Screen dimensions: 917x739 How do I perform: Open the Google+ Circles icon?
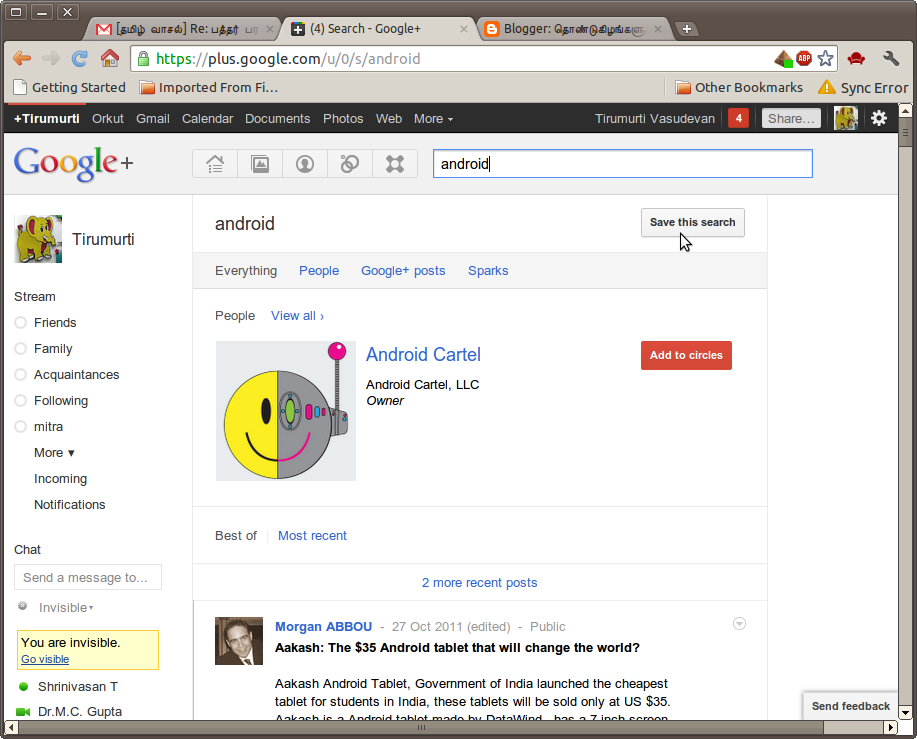pyautogui.click(x=350, y=164)
